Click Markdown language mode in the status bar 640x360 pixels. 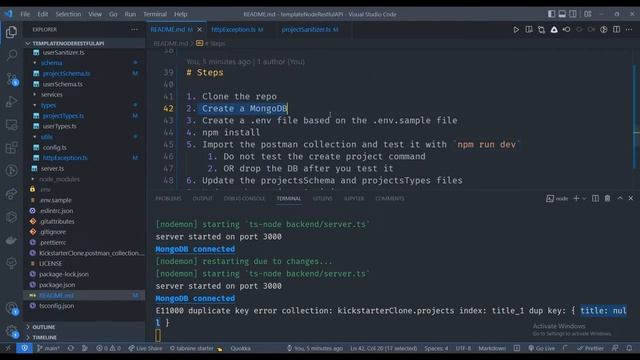(492, 348)
